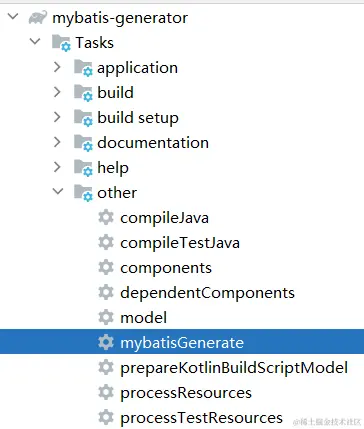Click the gear icon beside mybatisGenerate

[x=106, y=342]
